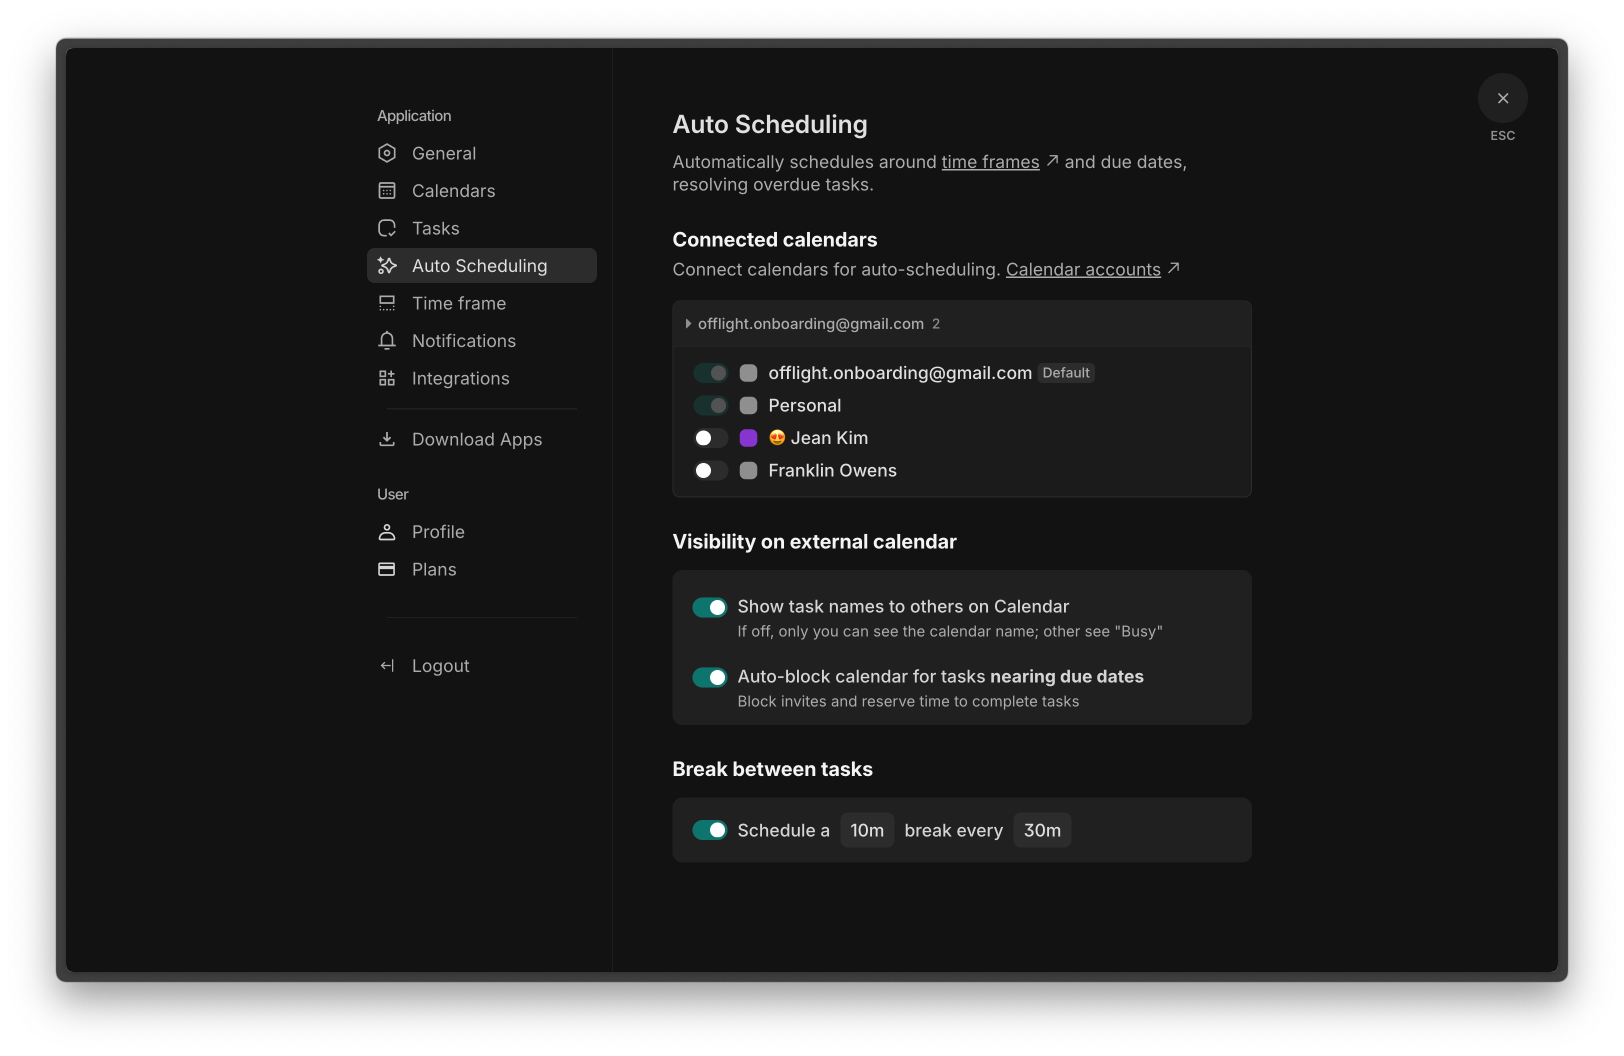This screenshot has height=1056, width=1624.
Task: Click the Franklin Owens calendar name
Action: coord(832,470)
